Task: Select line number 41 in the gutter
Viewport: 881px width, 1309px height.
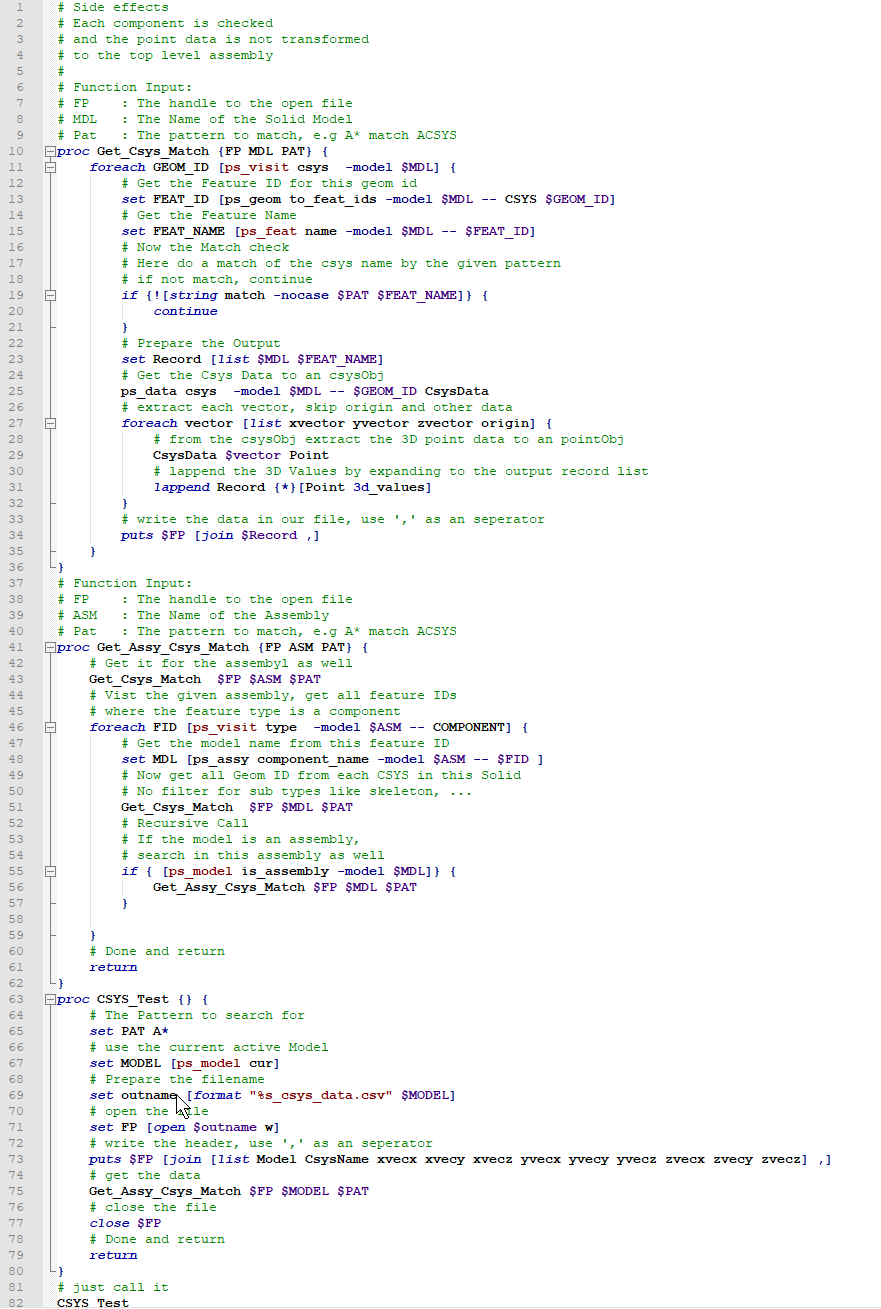Action: click(x=14, y=646)
